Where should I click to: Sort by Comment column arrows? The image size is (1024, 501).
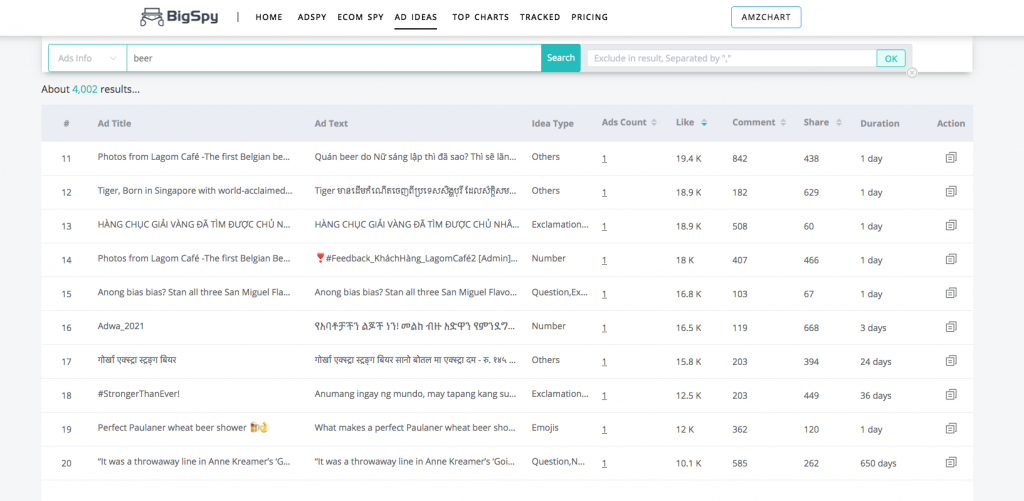(x=782, y=123)
